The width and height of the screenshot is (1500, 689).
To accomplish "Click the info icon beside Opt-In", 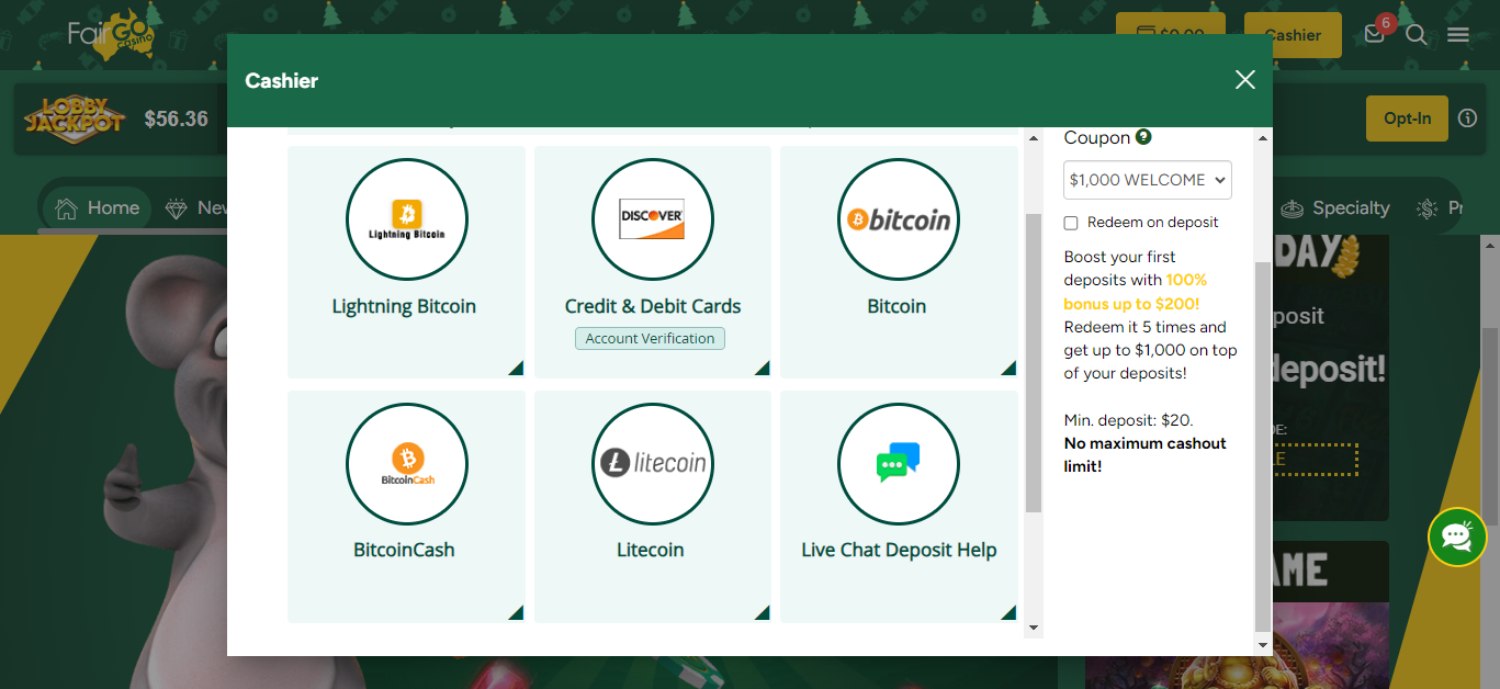I will click(1467, 118).
